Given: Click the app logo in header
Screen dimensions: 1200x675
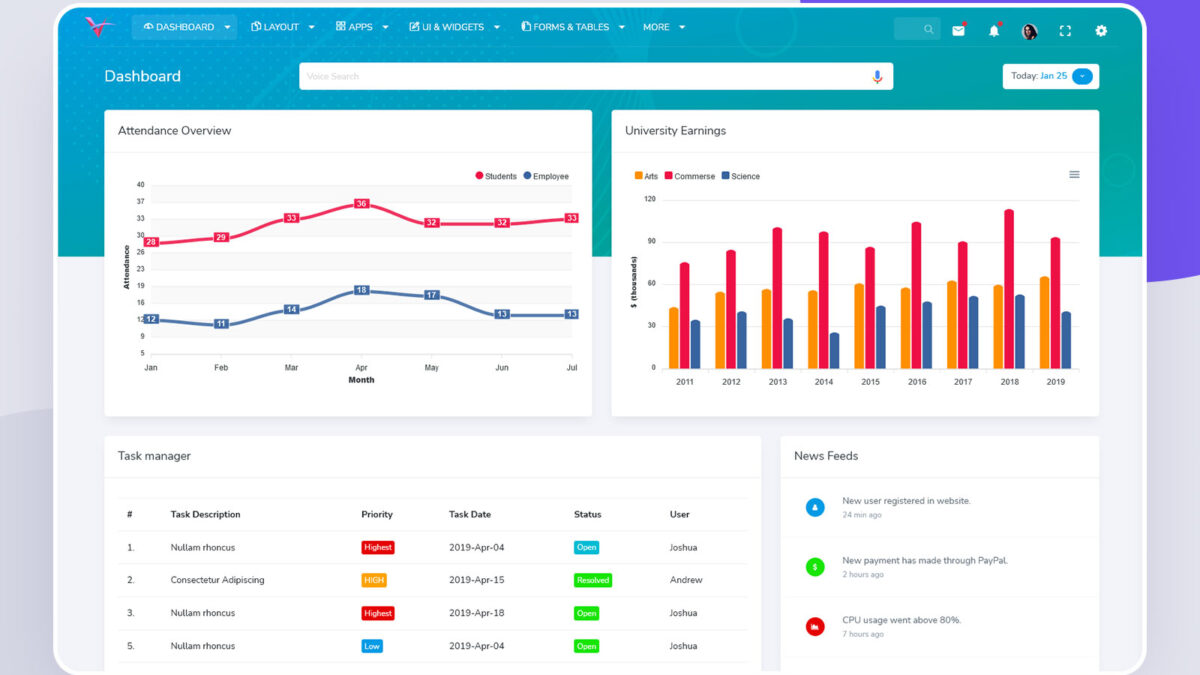Looking at the screenshot, I should [x=100, y=27].
